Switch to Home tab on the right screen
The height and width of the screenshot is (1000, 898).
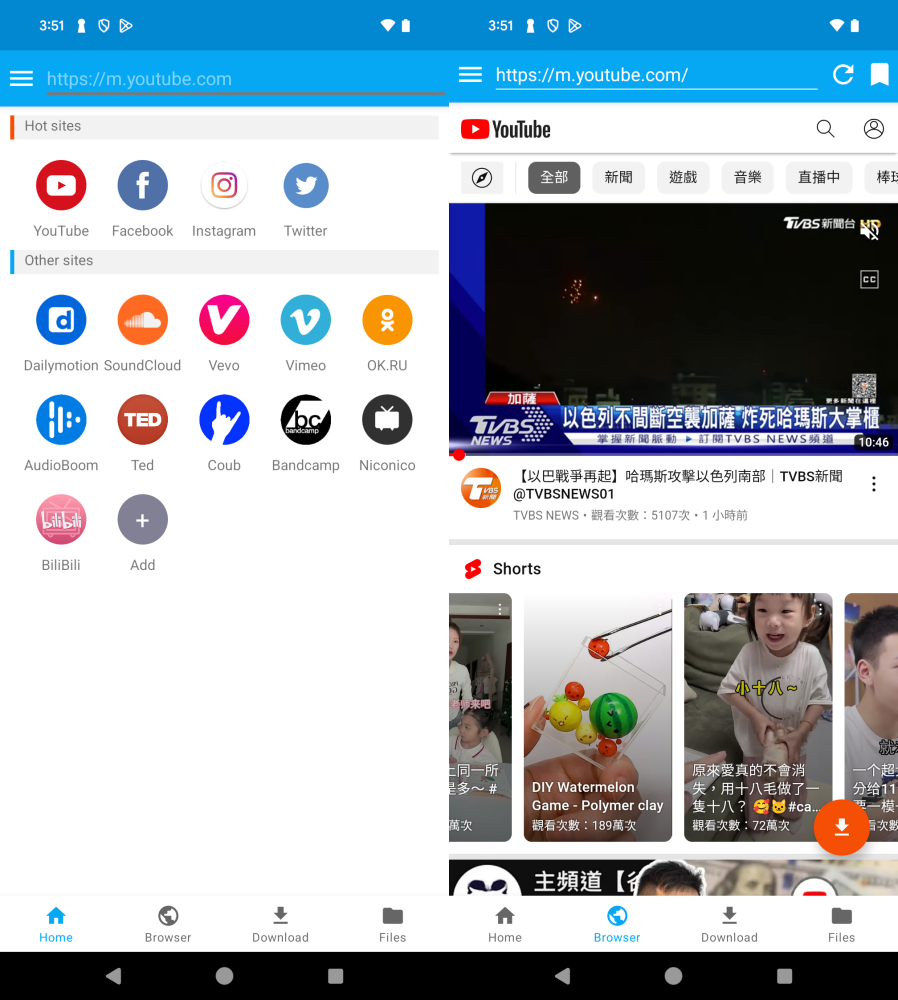[x=504, y=924]
